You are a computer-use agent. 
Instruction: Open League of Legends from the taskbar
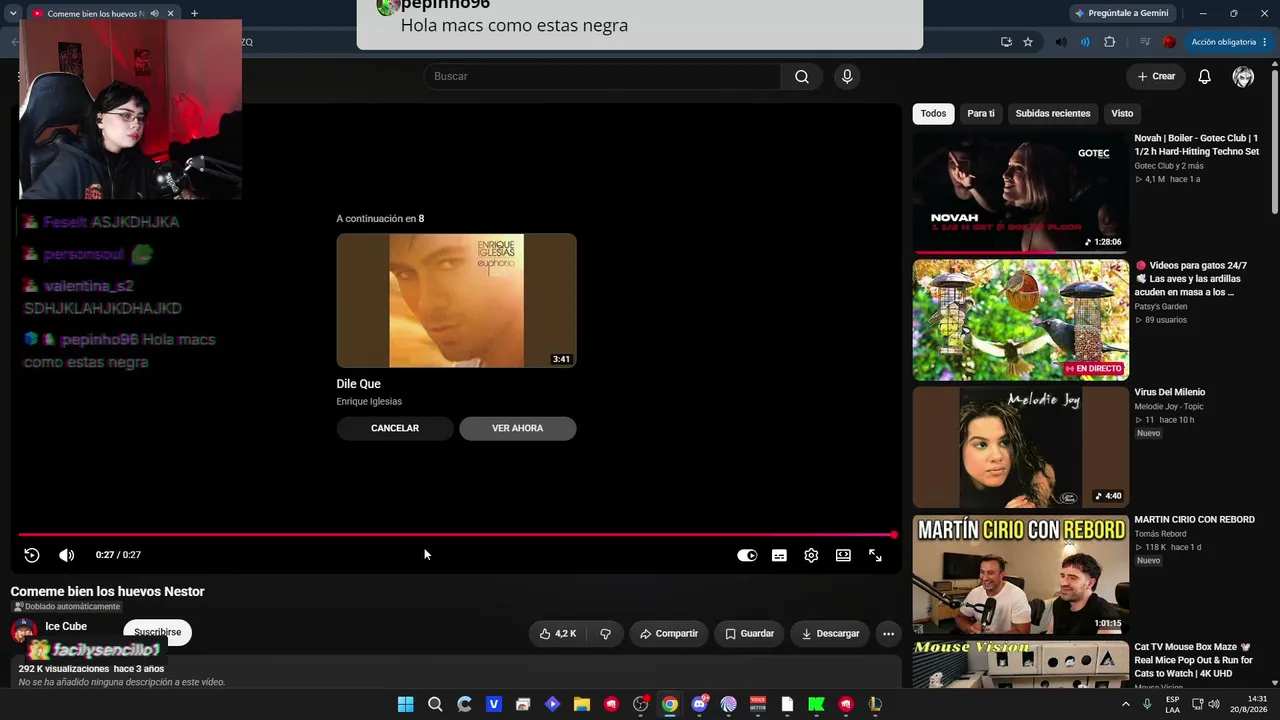875,704
